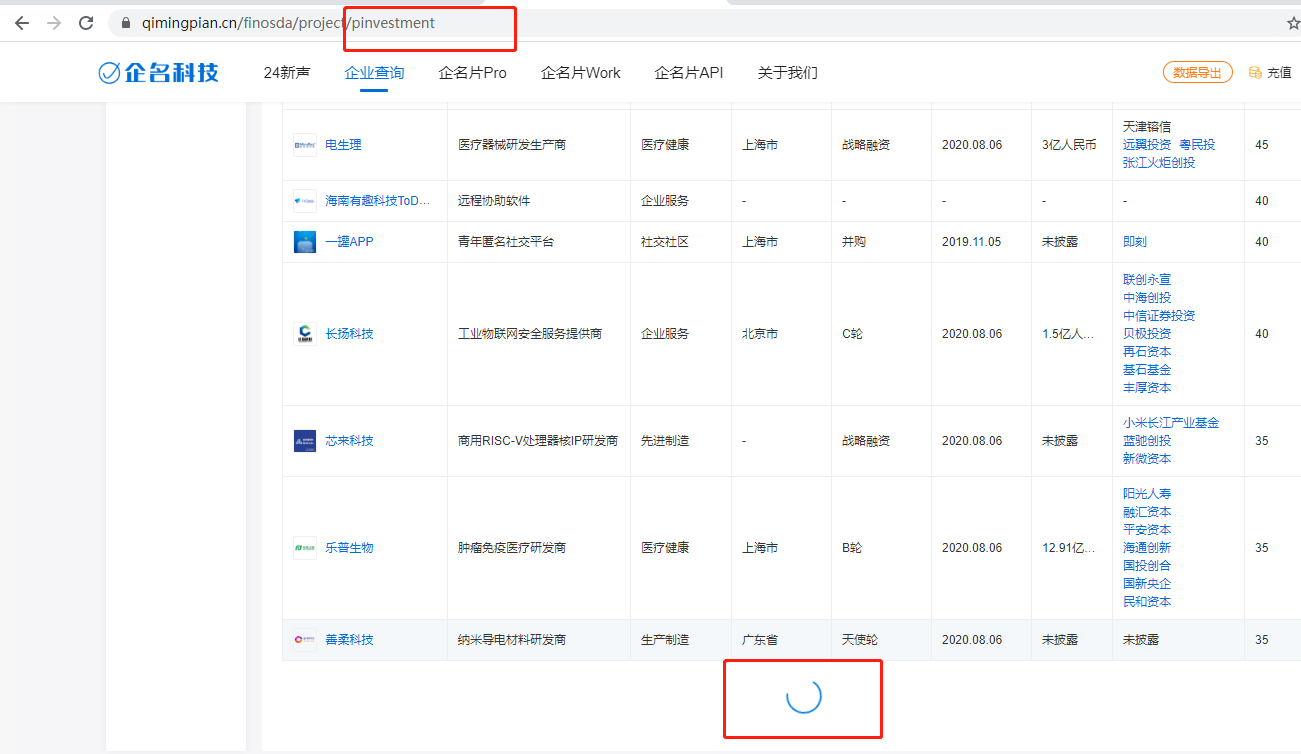
Task: Open the 长扬科技 project link
Action: click(x=349, y=334)
